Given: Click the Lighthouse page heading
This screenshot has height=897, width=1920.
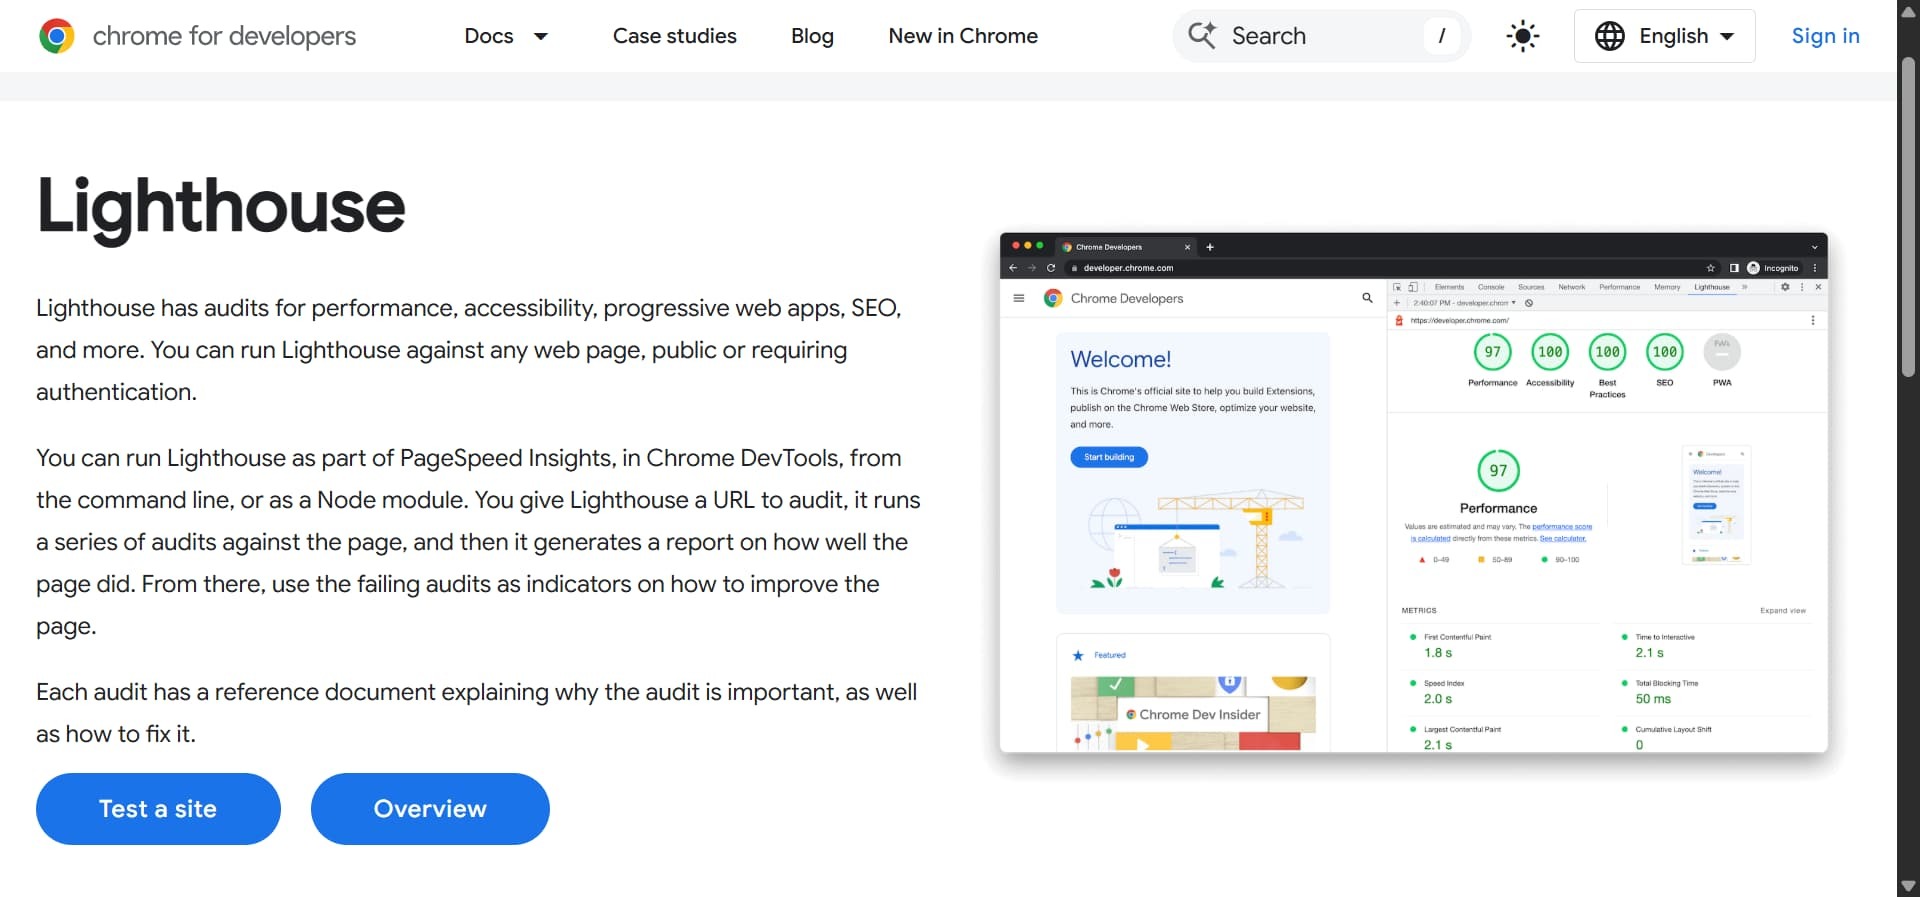Looking at the screenshot, I should tap(221, 206).
